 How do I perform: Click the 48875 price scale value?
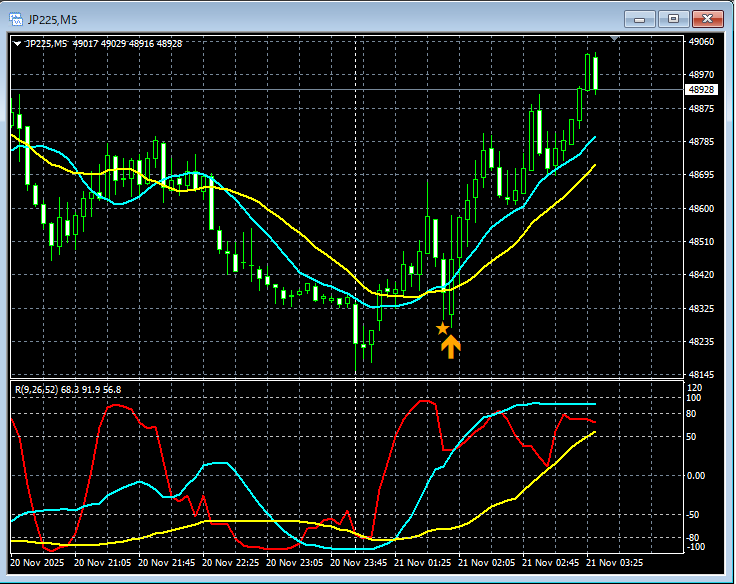(x=701, y=108)
